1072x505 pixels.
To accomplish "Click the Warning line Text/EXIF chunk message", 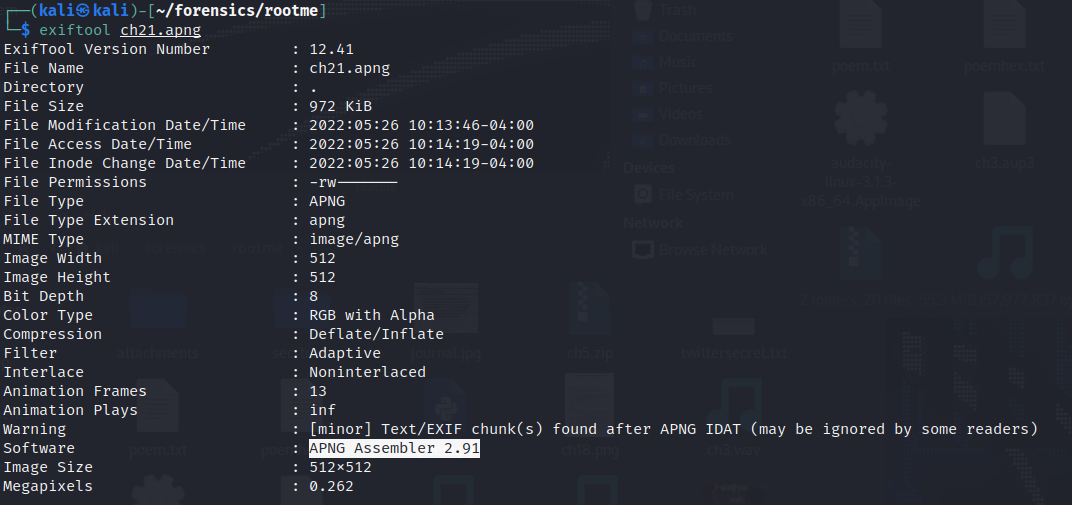I will (x=673, y=429).
